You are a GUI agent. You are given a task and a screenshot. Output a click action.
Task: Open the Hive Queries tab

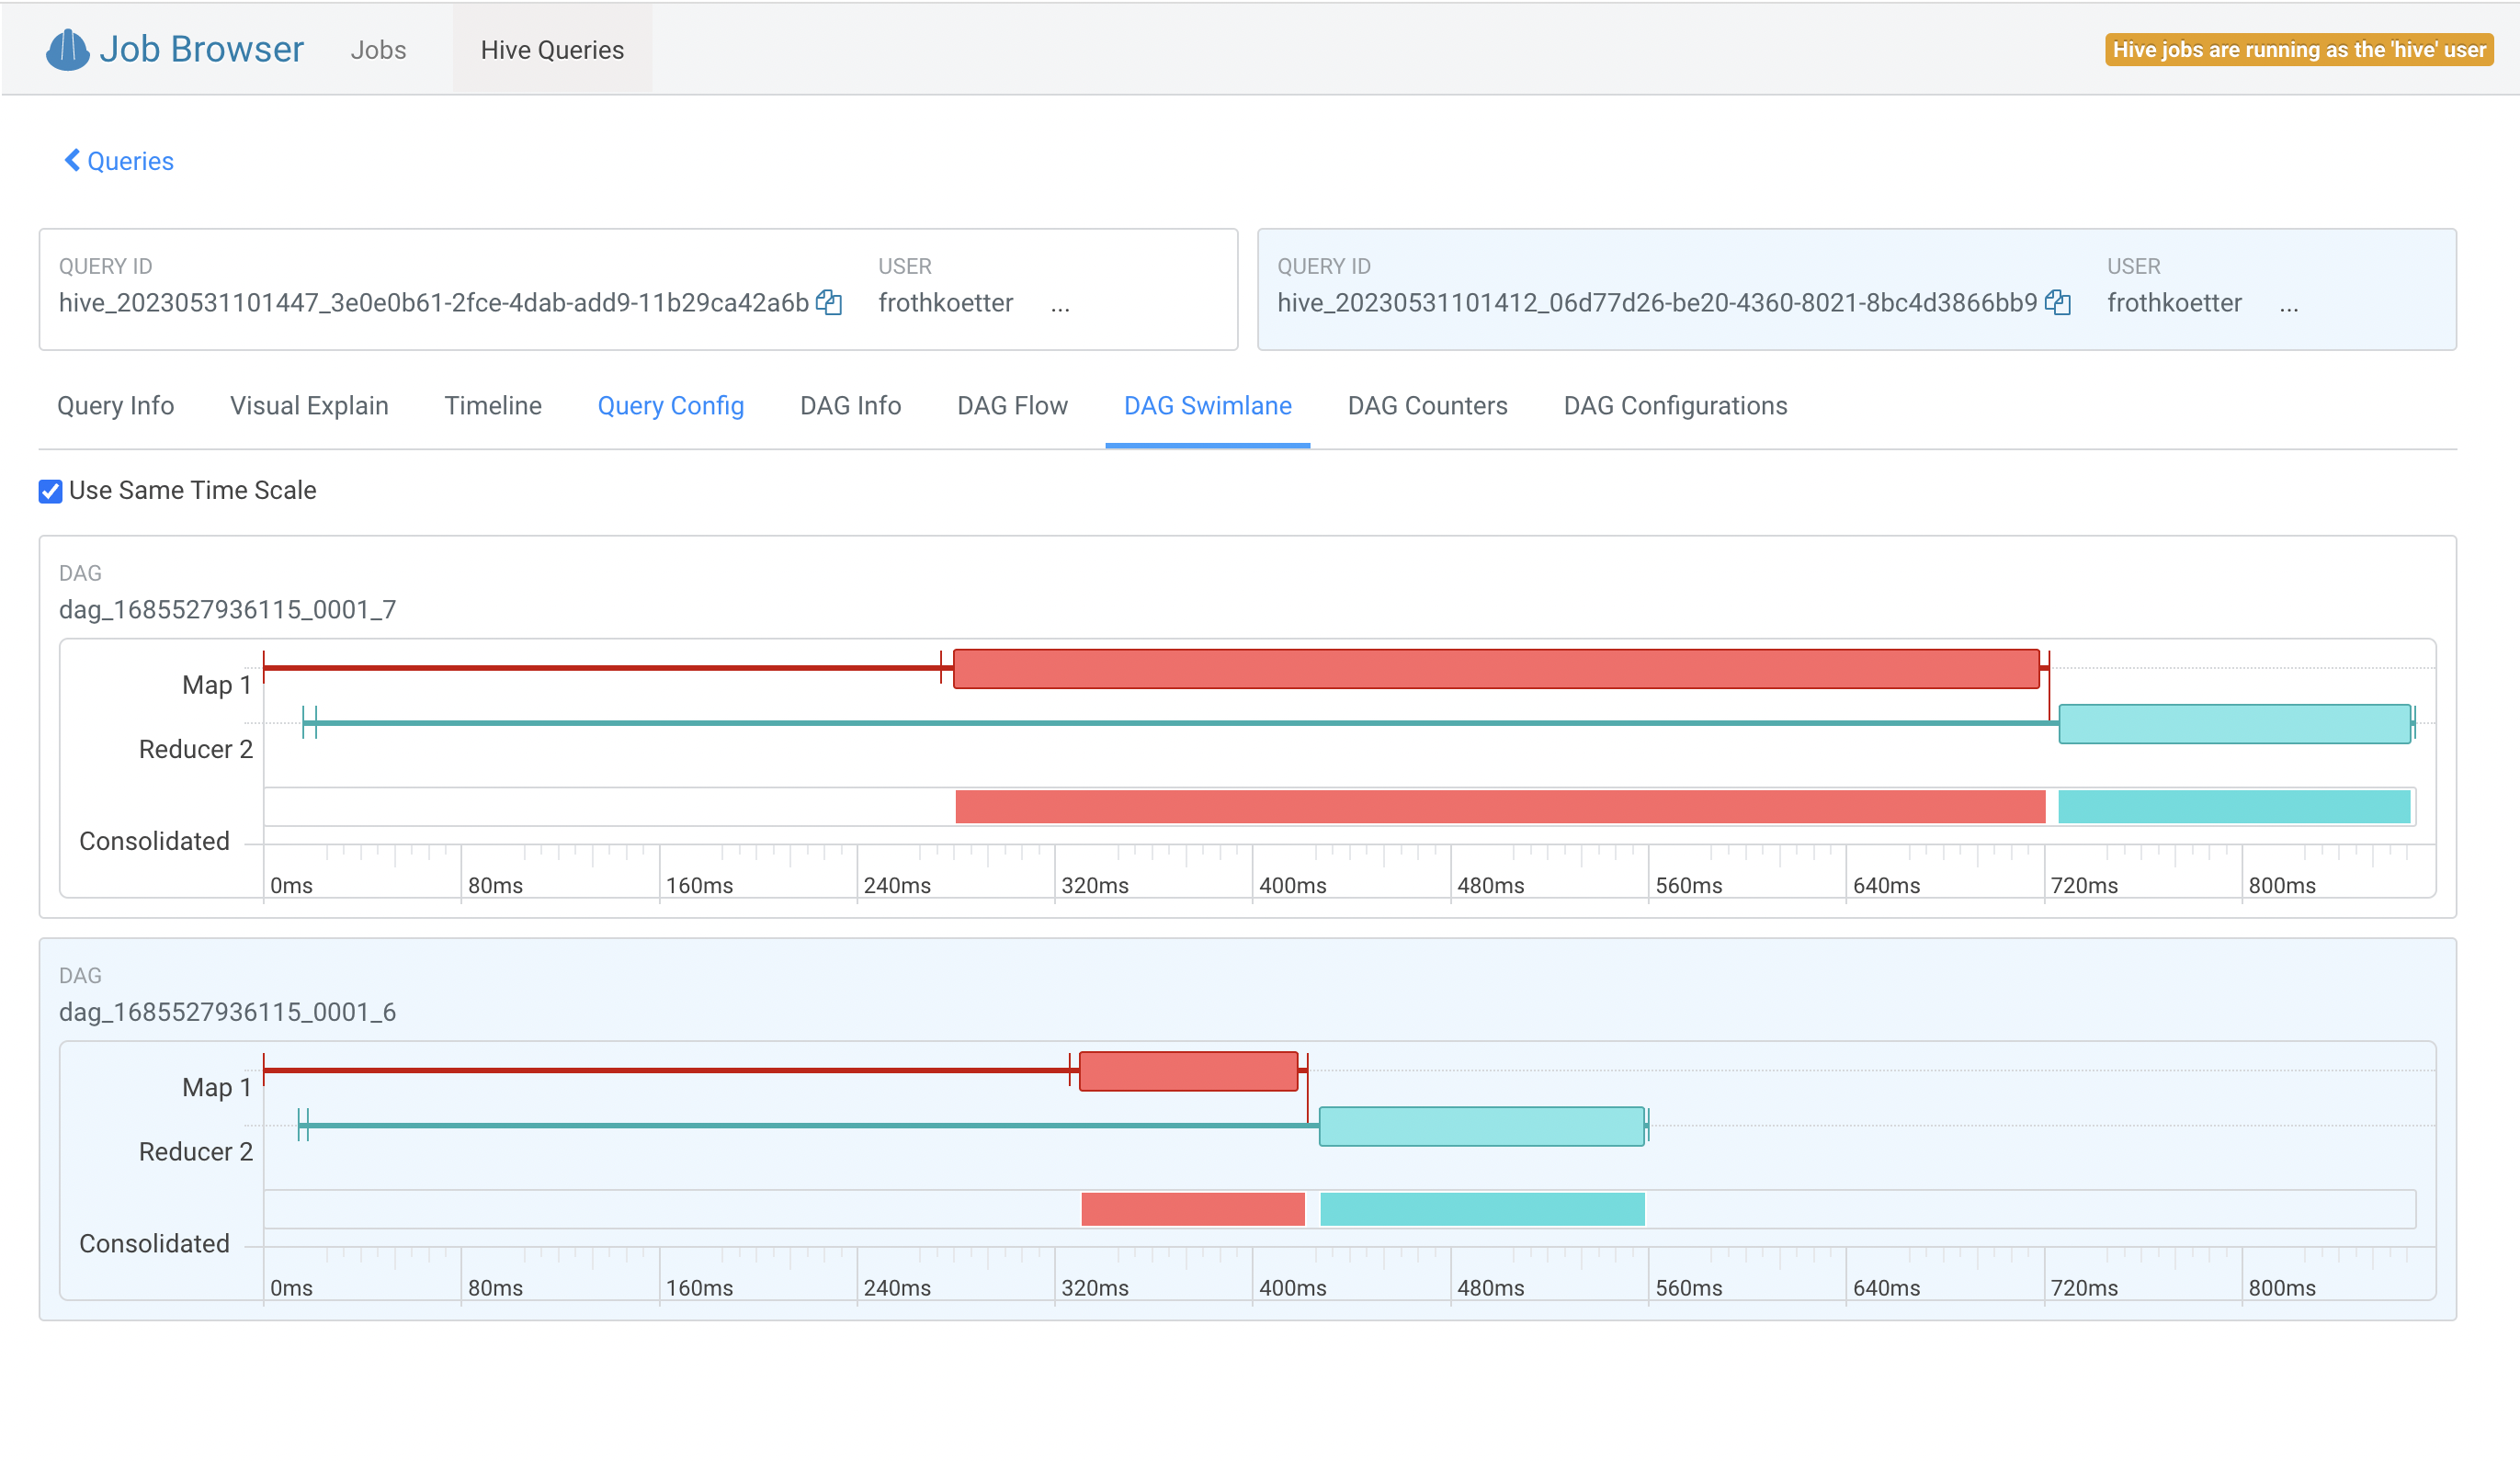tap(552, 50)
